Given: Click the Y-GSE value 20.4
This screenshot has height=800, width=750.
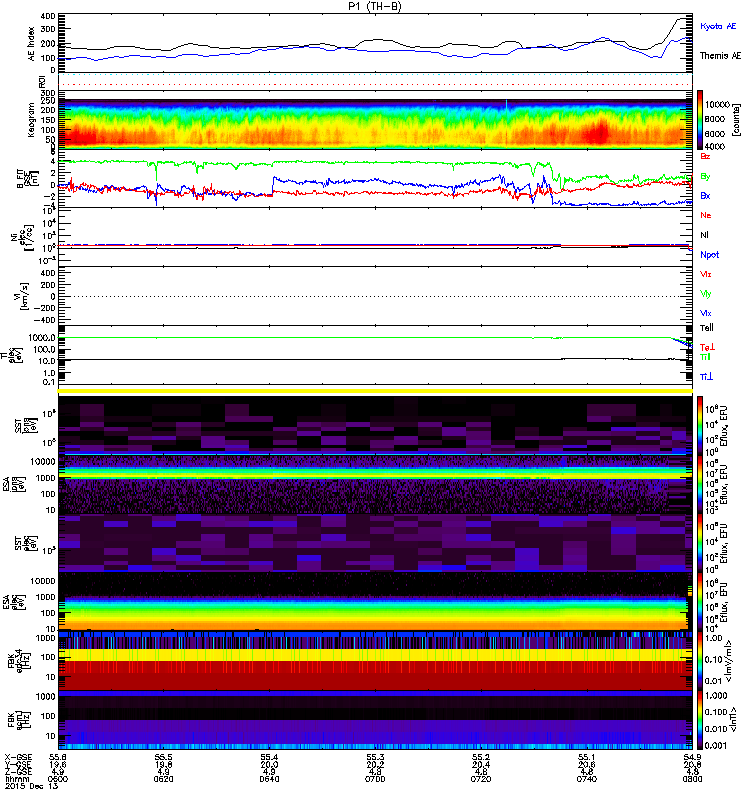Looking at the screenshot, I should pos(481,764).
